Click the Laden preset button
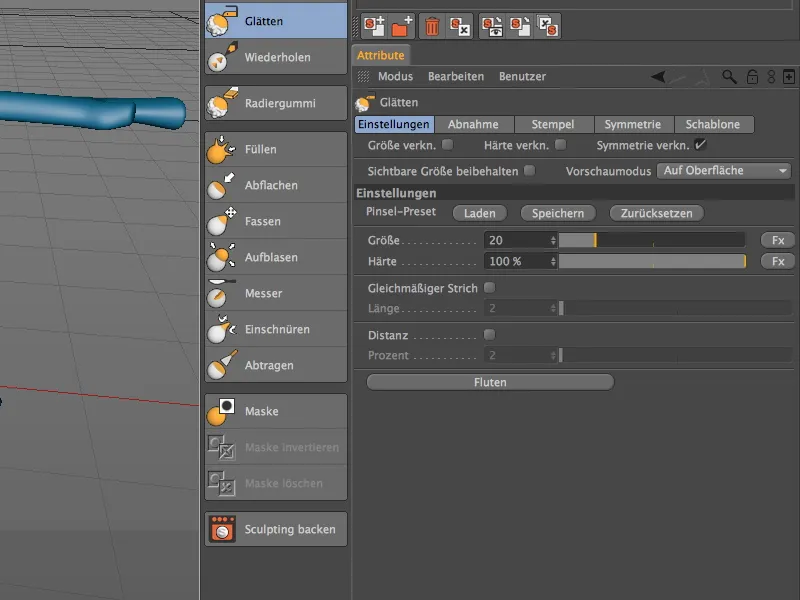 pos(480,213)
